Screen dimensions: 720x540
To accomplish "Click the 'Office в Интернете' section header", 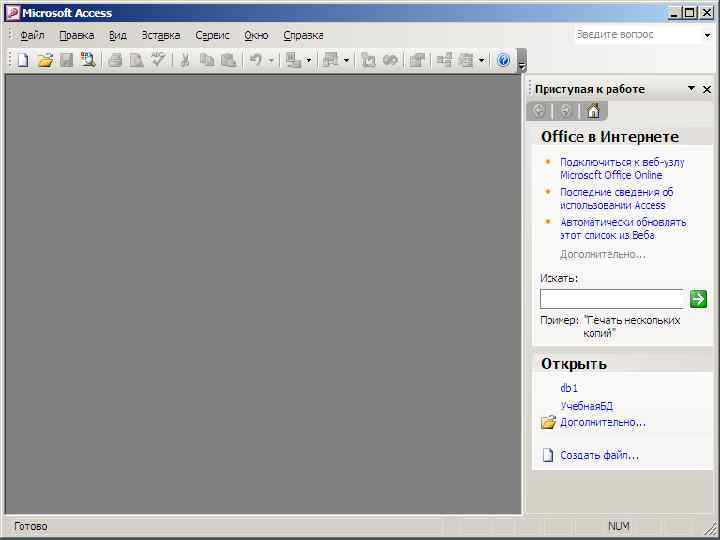I will (609, 137).
